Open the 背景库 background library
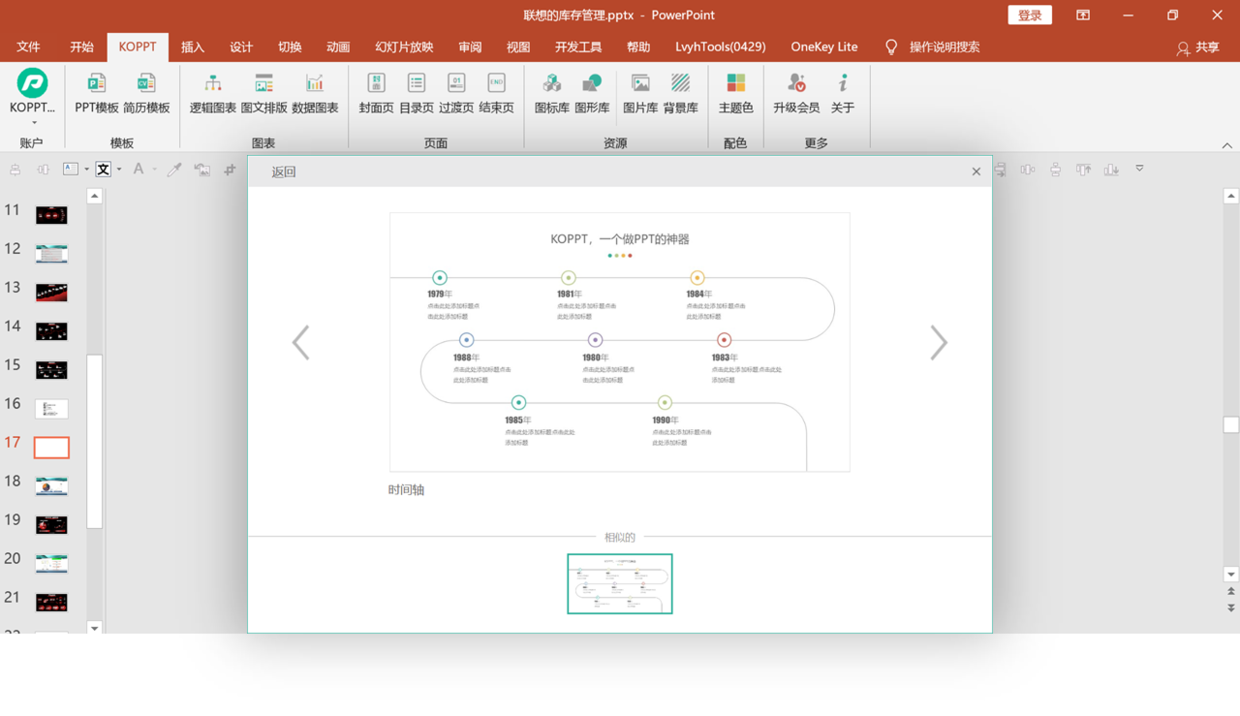Image resolution: width=1240 pixels, height=716 pixels. click(680, 92)
